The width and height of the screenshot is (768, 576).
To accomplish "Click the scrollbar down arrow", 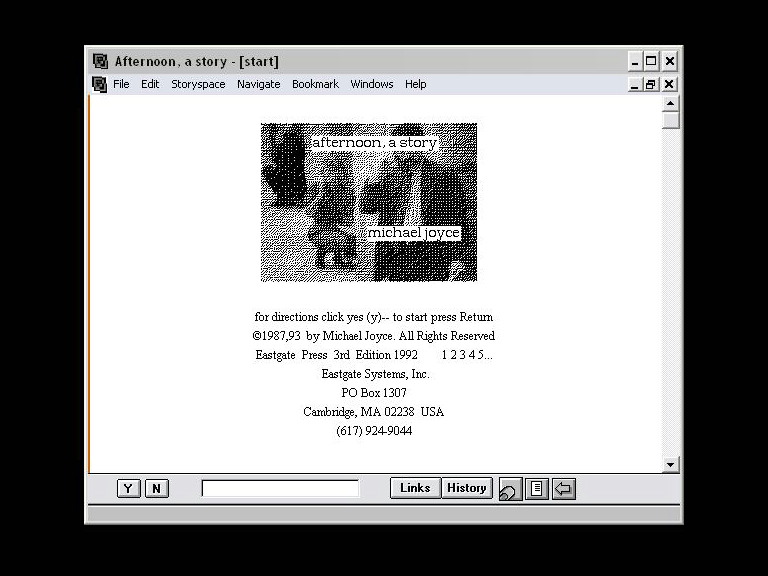I will [671, 464].
